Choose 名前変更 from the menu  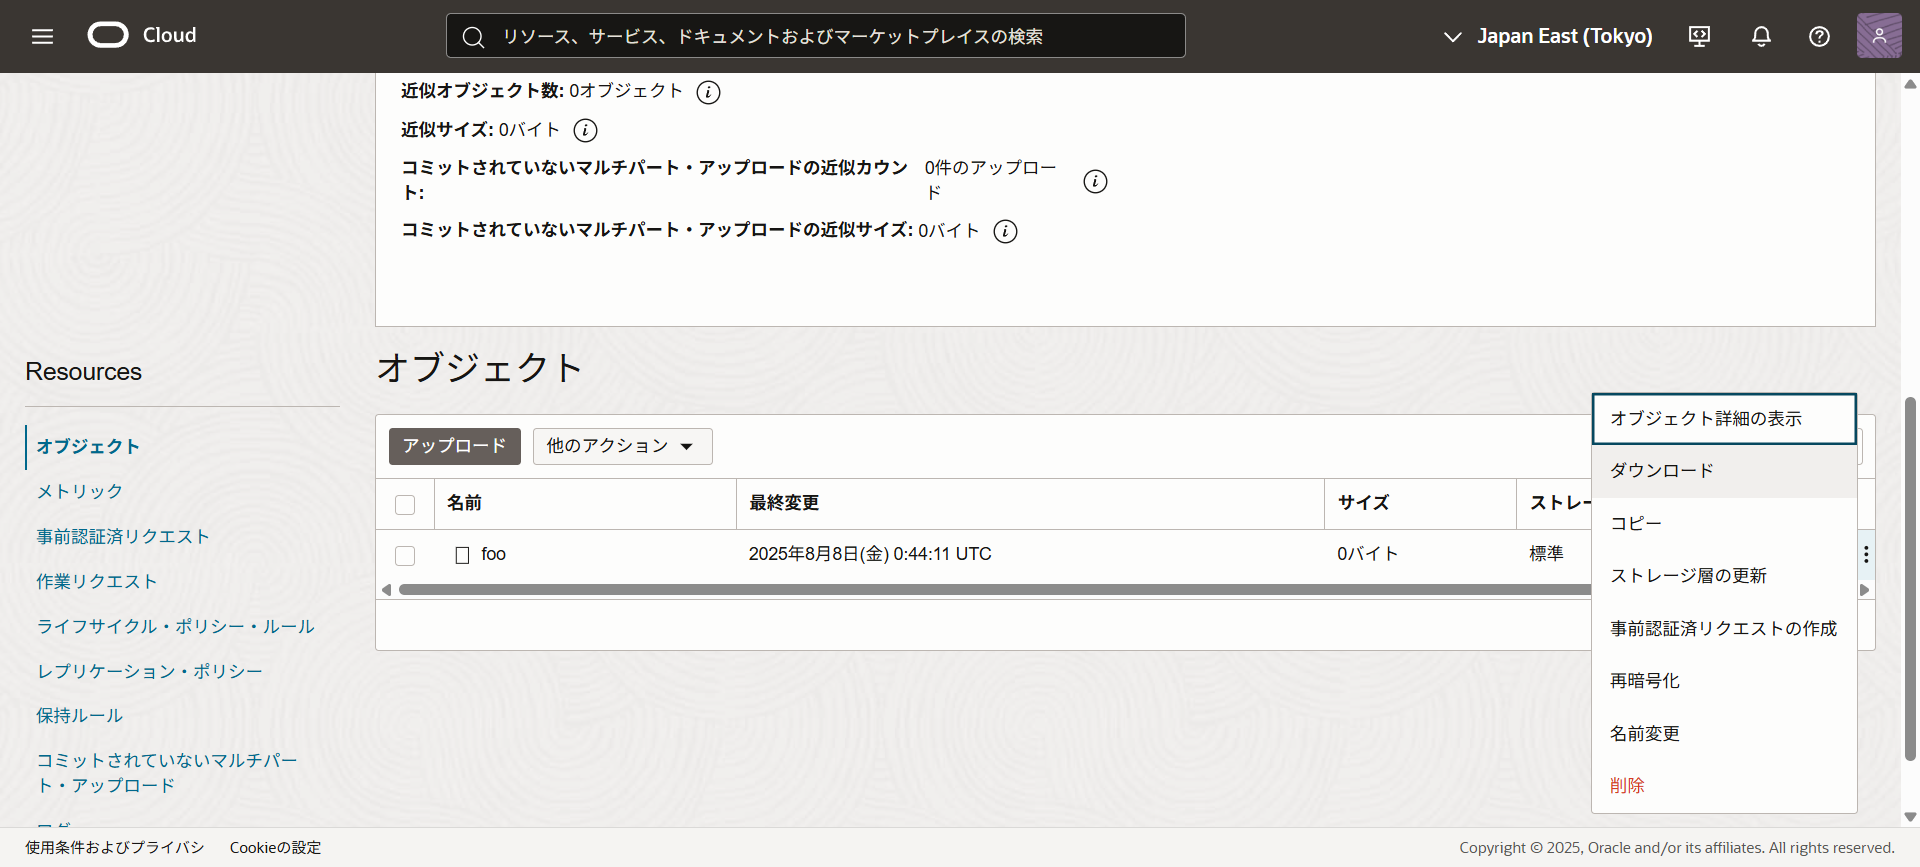tap(1724, 734)
